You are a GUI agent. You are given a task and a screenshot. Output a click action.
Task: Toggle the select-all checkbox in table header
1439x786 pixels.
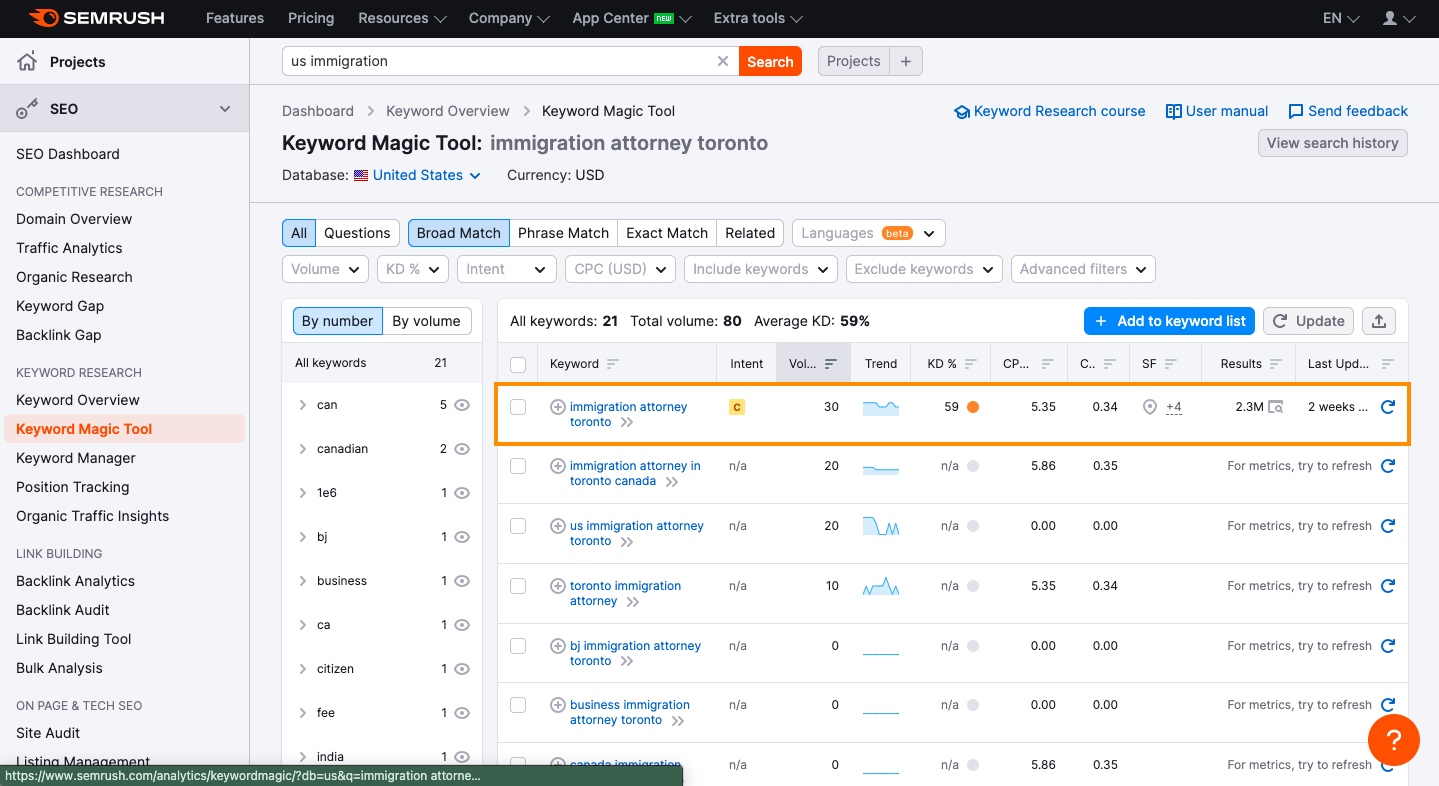518,364
